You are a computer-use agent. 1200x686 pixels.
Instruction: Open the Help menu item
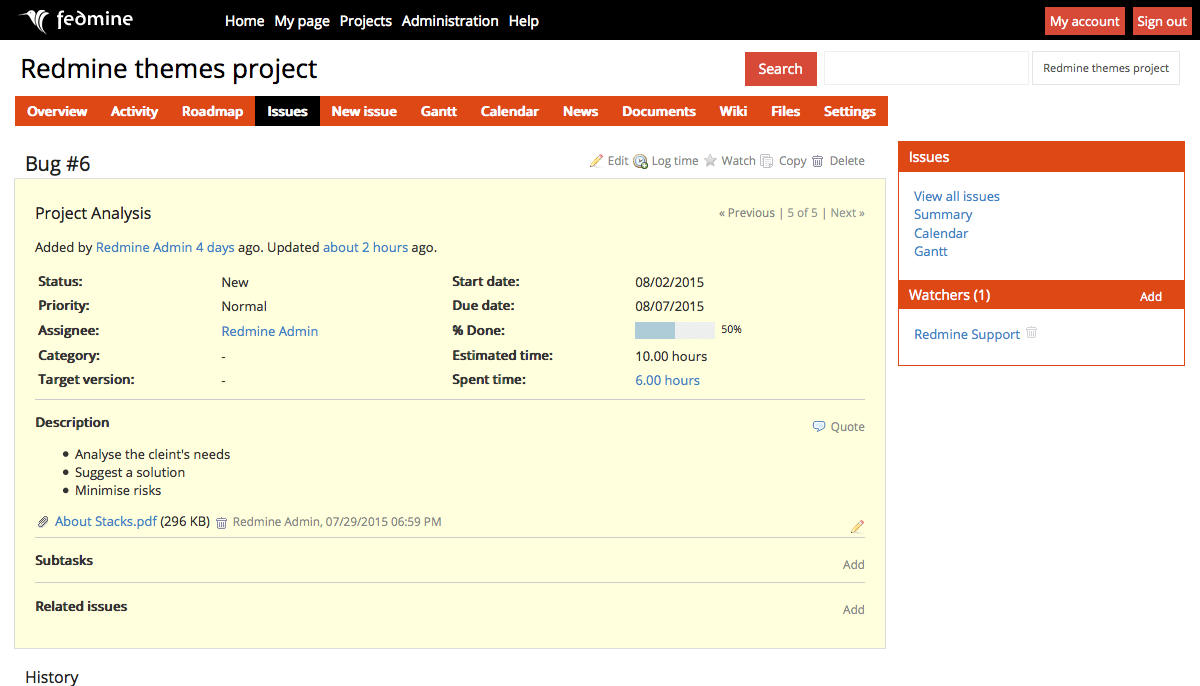[x=524, y=20]
